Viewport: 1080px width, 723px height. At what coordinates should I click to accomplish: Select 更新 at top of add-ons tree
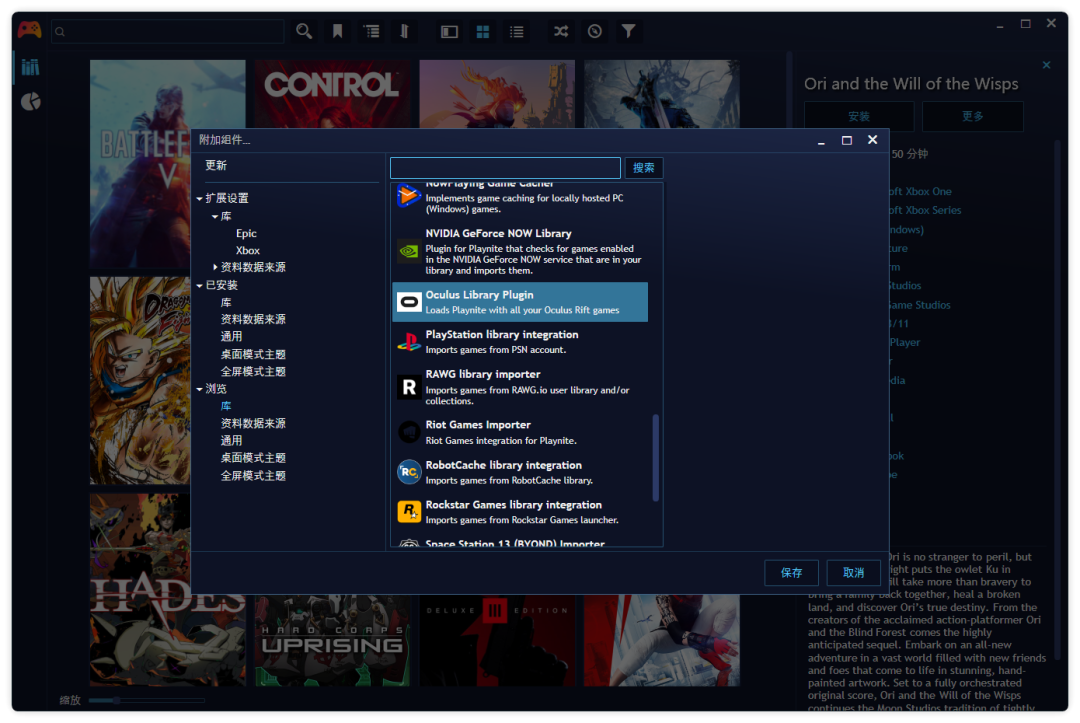point(216,165)
